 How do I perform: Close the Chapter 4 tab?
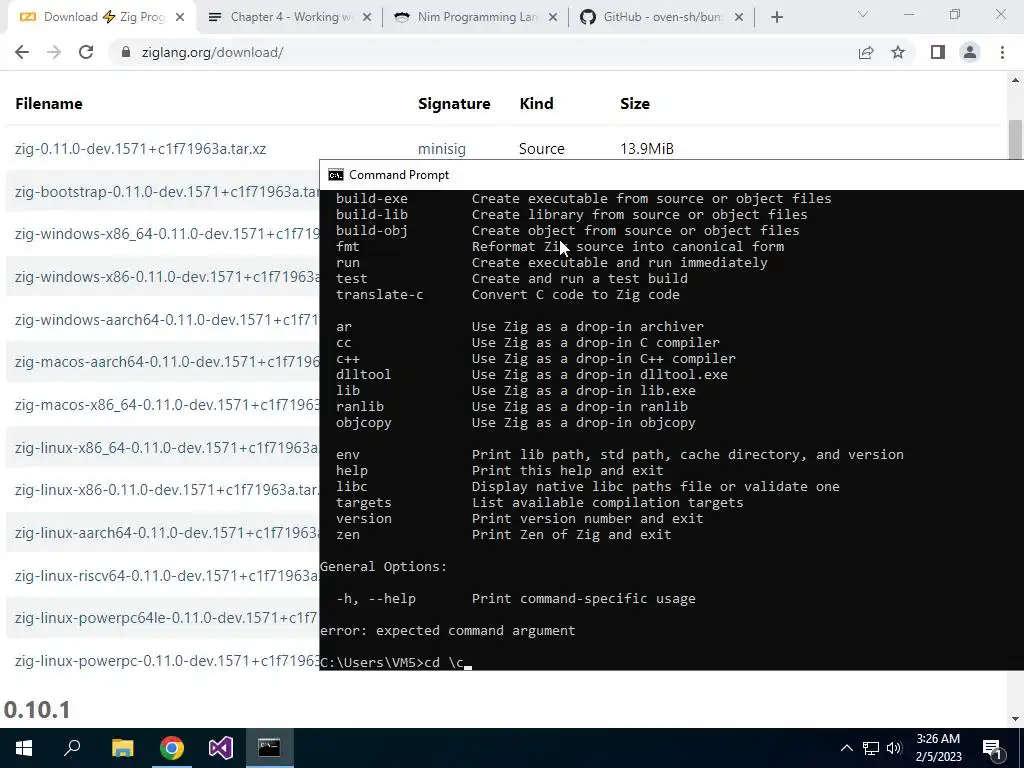point(367,18)
